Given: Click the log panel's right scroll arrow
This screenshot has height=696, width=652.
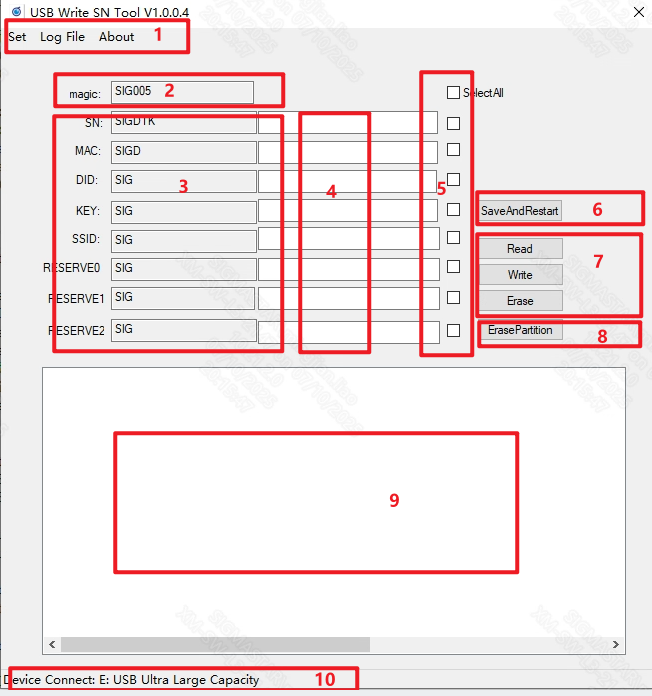Looking at the screenshot, I should (616, 645).
